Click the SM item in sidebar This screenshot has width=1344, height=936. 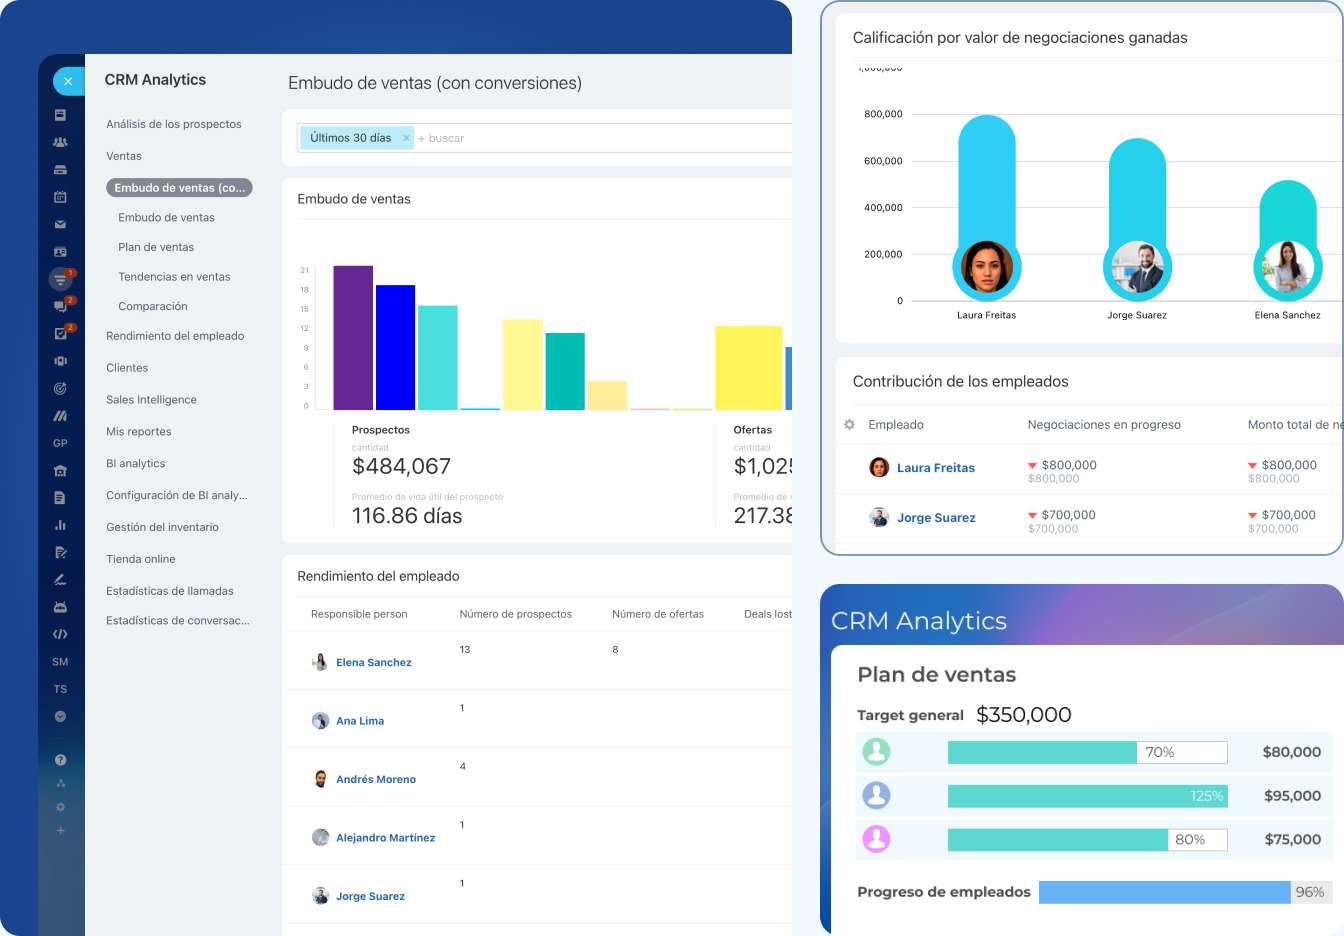pyautogui.click(x=60, y=662)
